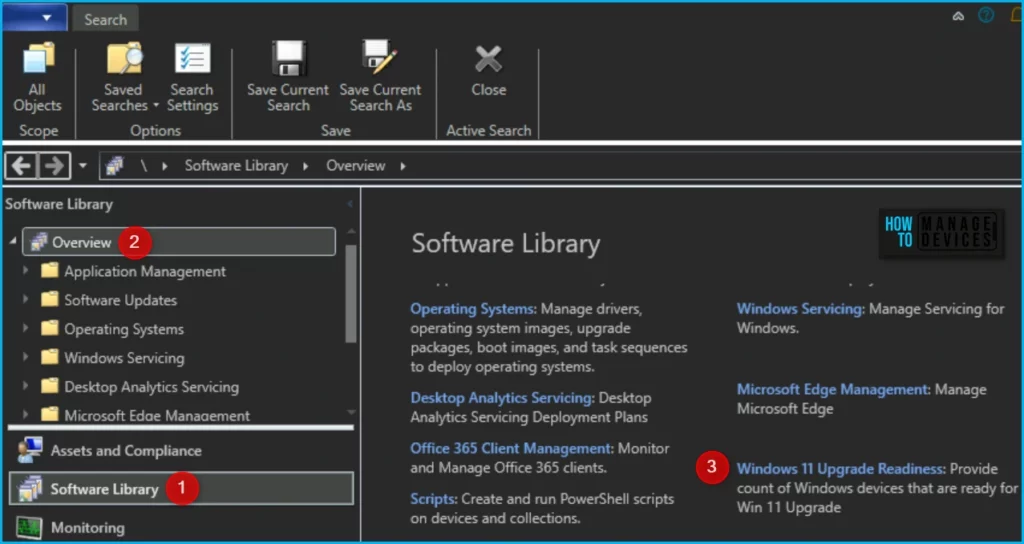
Task: Open the Desktop Analytics Servicing link
Action: coord(502,397)
